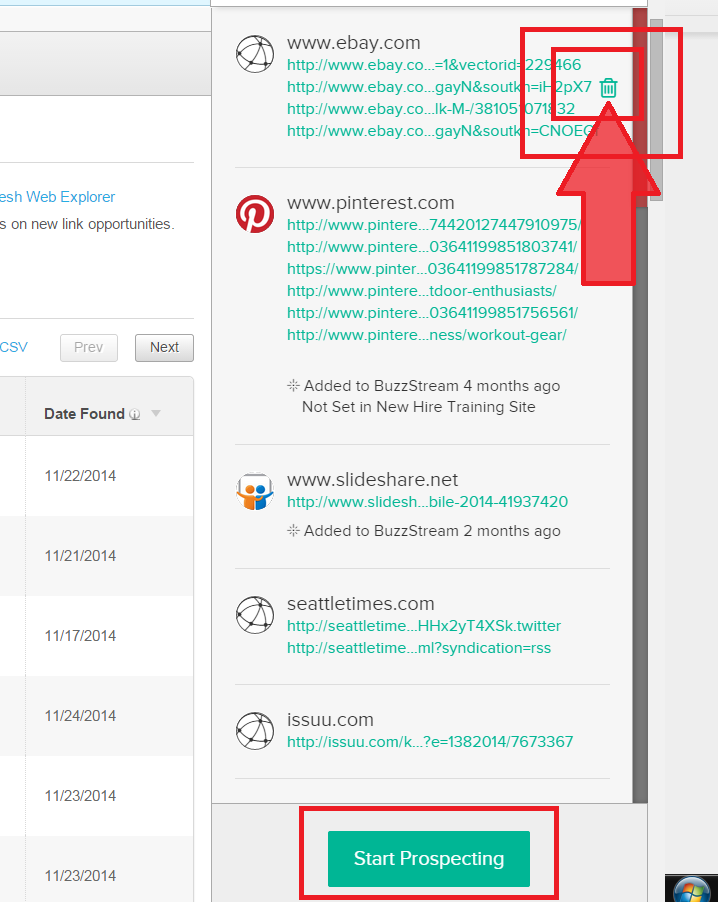This screenshot has height=902, width=718.
Task: Open ebay link ending vectorid=229466
Action: (434, 64)
